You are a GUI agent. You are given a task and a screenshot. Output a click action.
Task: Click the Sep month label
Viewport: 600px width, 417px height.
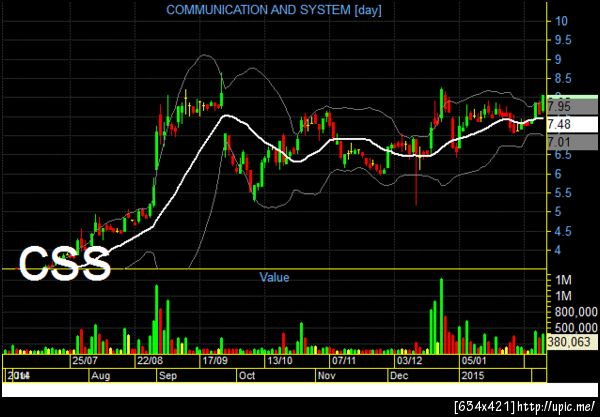tap(168, 376)
